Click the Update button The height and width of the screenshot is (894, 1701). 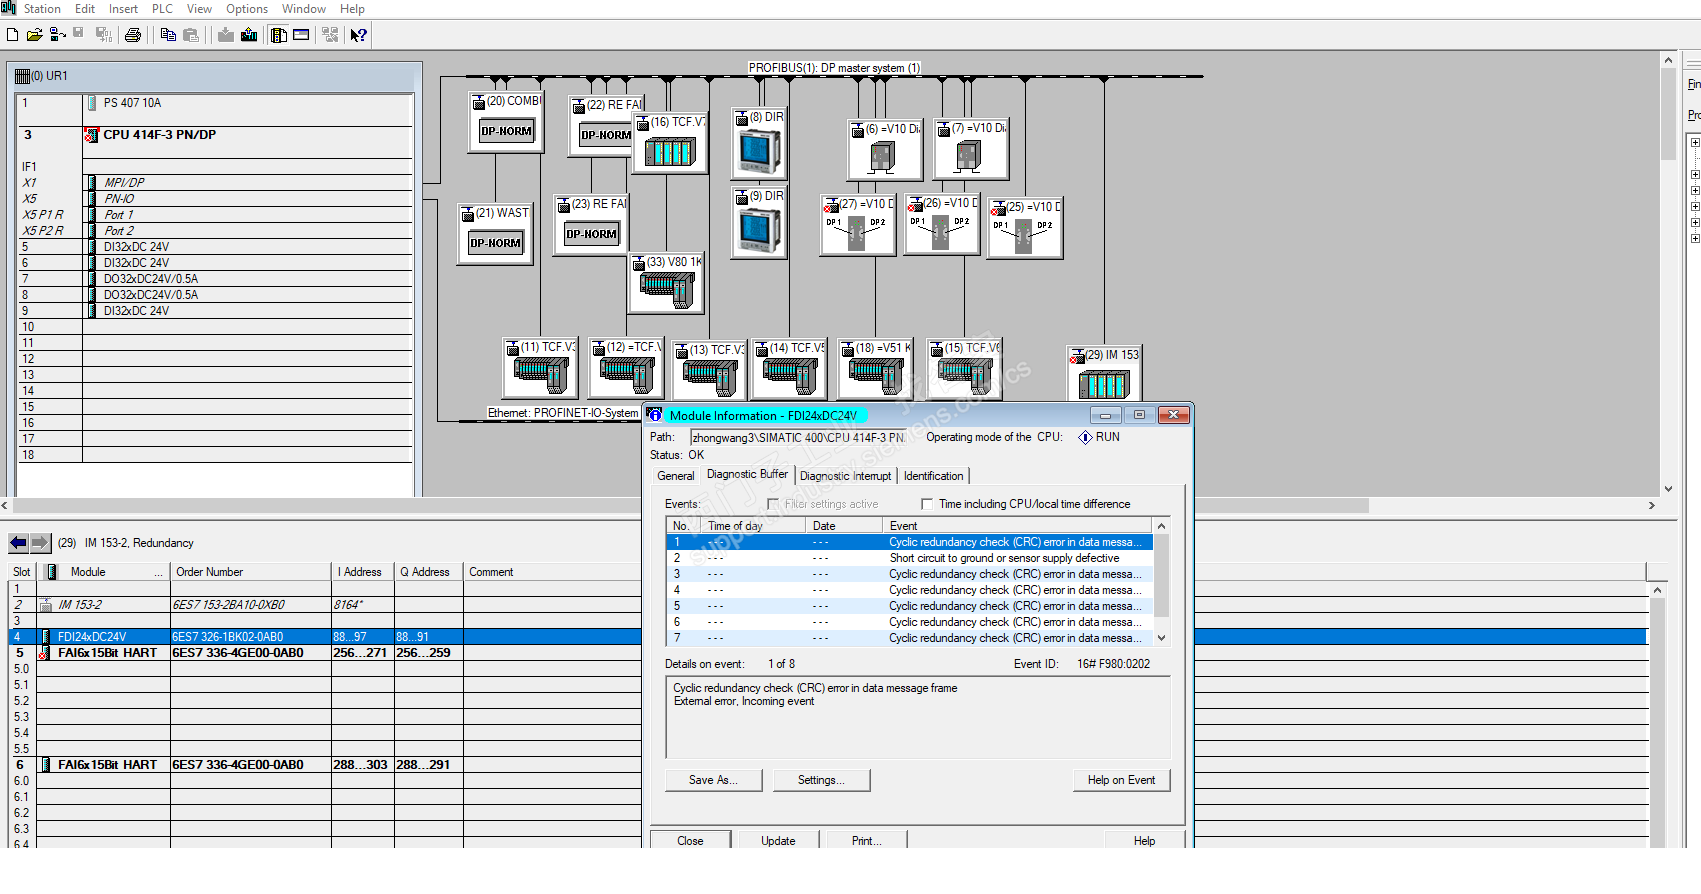[778, 841]
